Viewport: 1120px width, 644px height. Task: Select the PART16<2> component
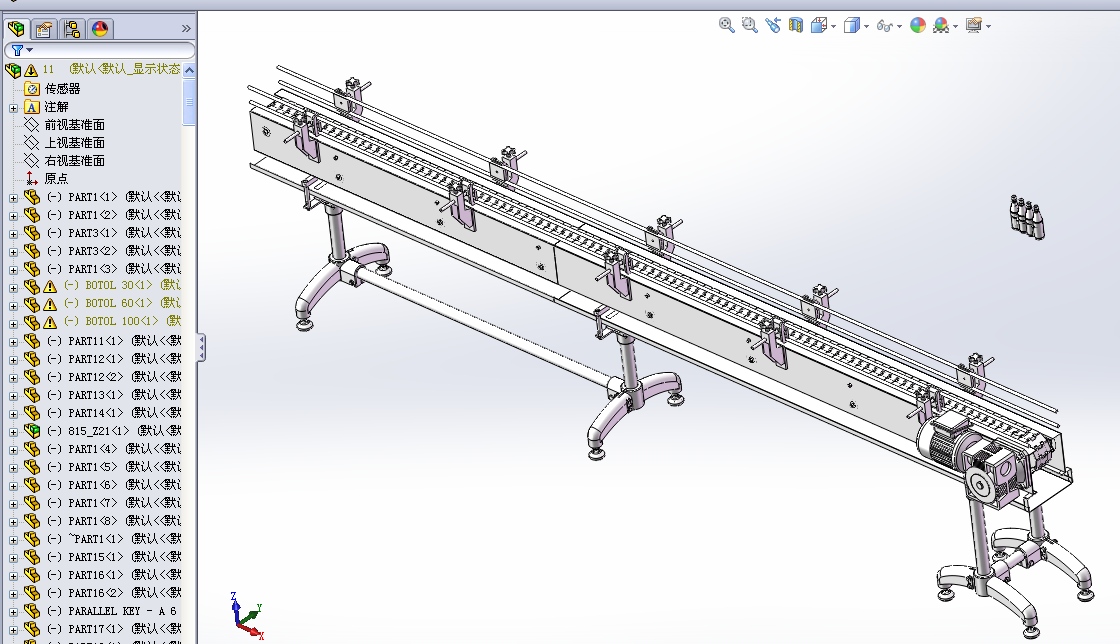(114, 593)
